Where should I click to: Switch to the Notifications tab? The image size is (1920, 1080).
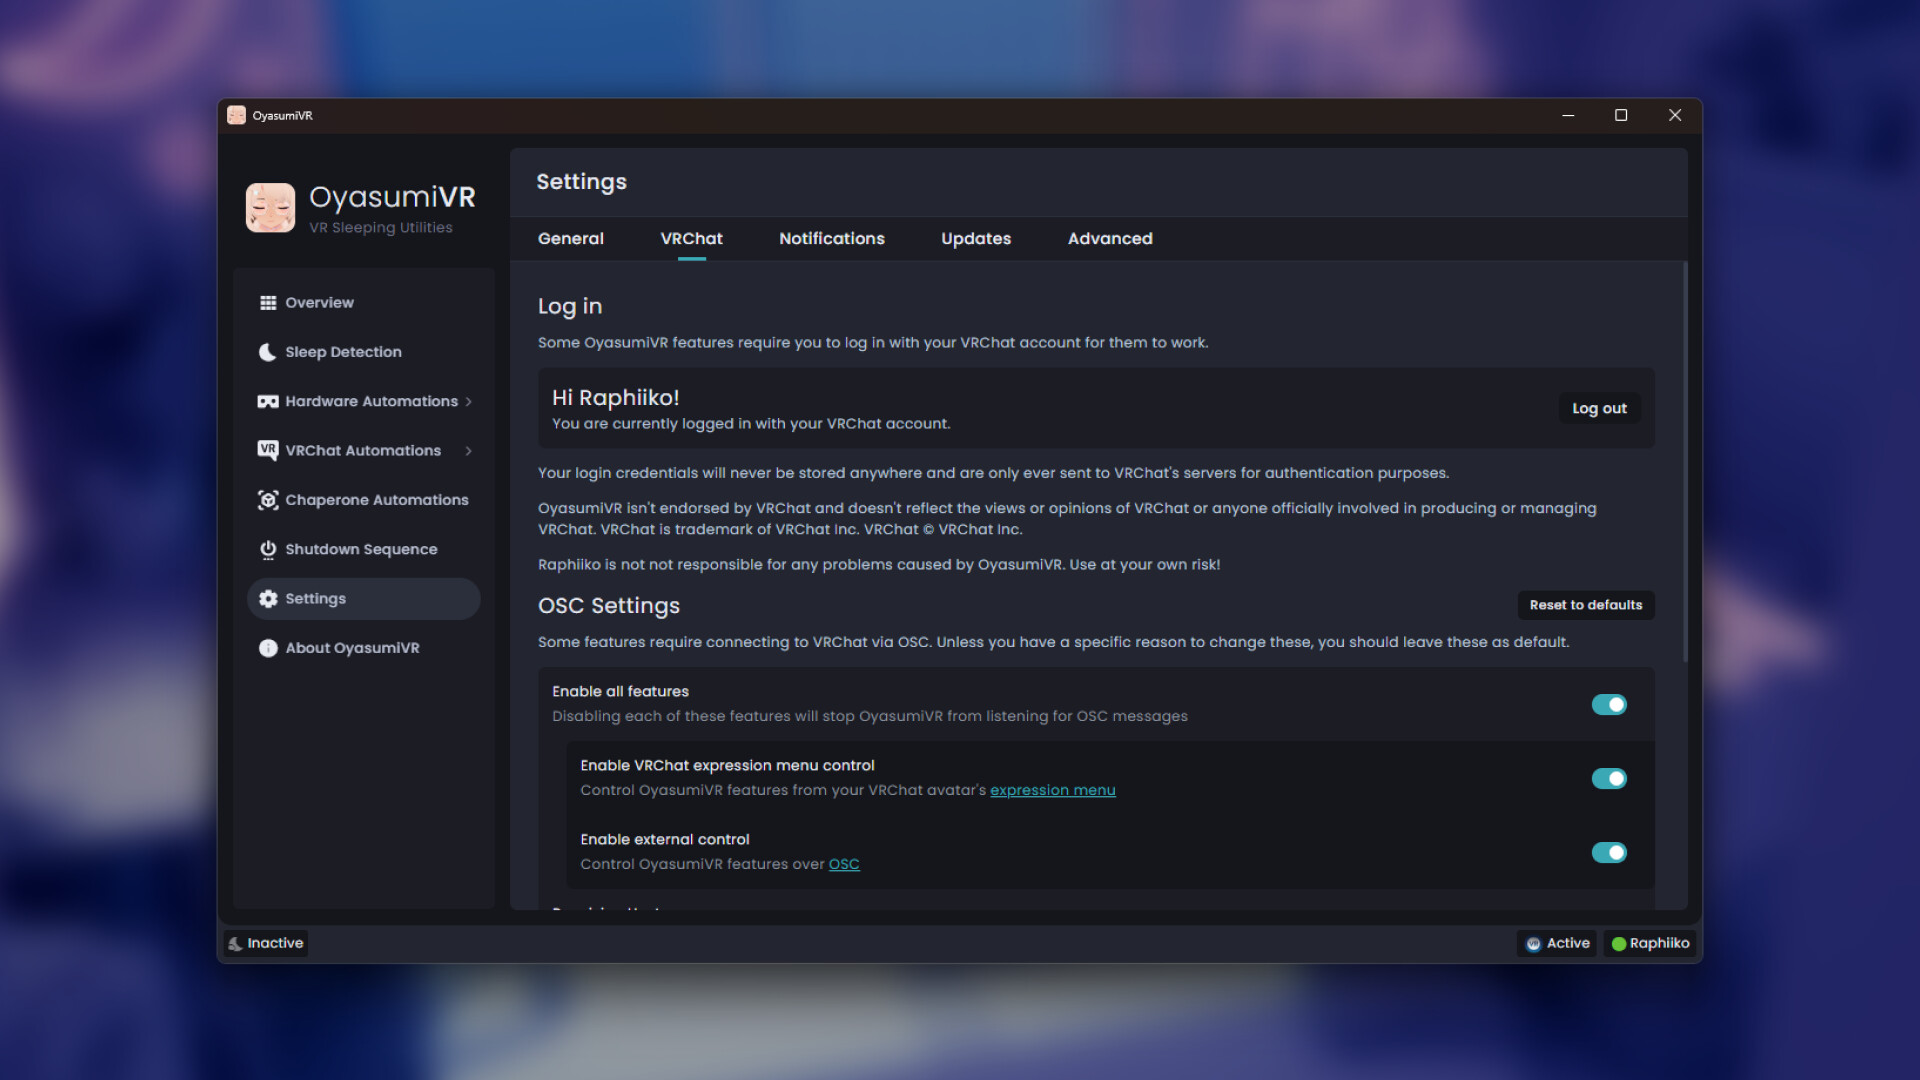[831, 239]
